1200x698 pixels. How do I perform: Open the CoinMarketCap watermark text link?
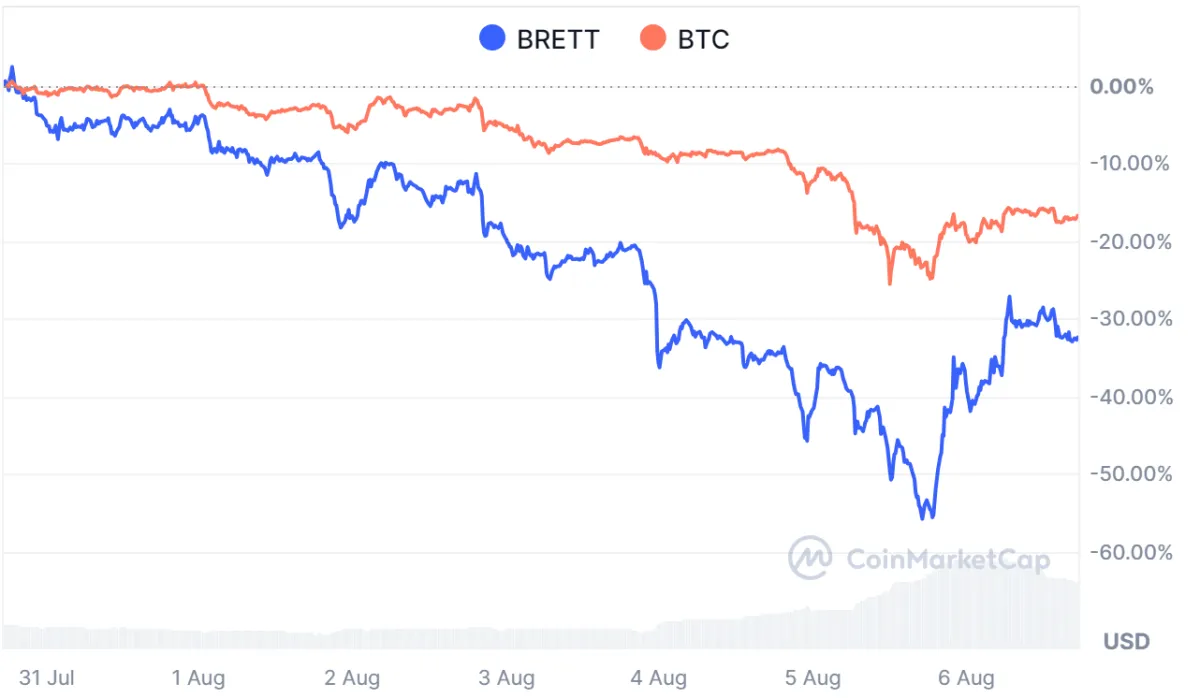[x=948, y=559]
